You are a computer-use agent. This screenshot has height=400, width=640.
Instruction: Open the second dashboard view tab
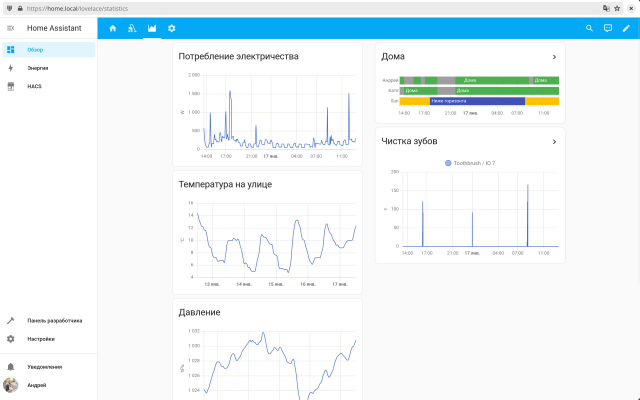(x=132, y=28)
